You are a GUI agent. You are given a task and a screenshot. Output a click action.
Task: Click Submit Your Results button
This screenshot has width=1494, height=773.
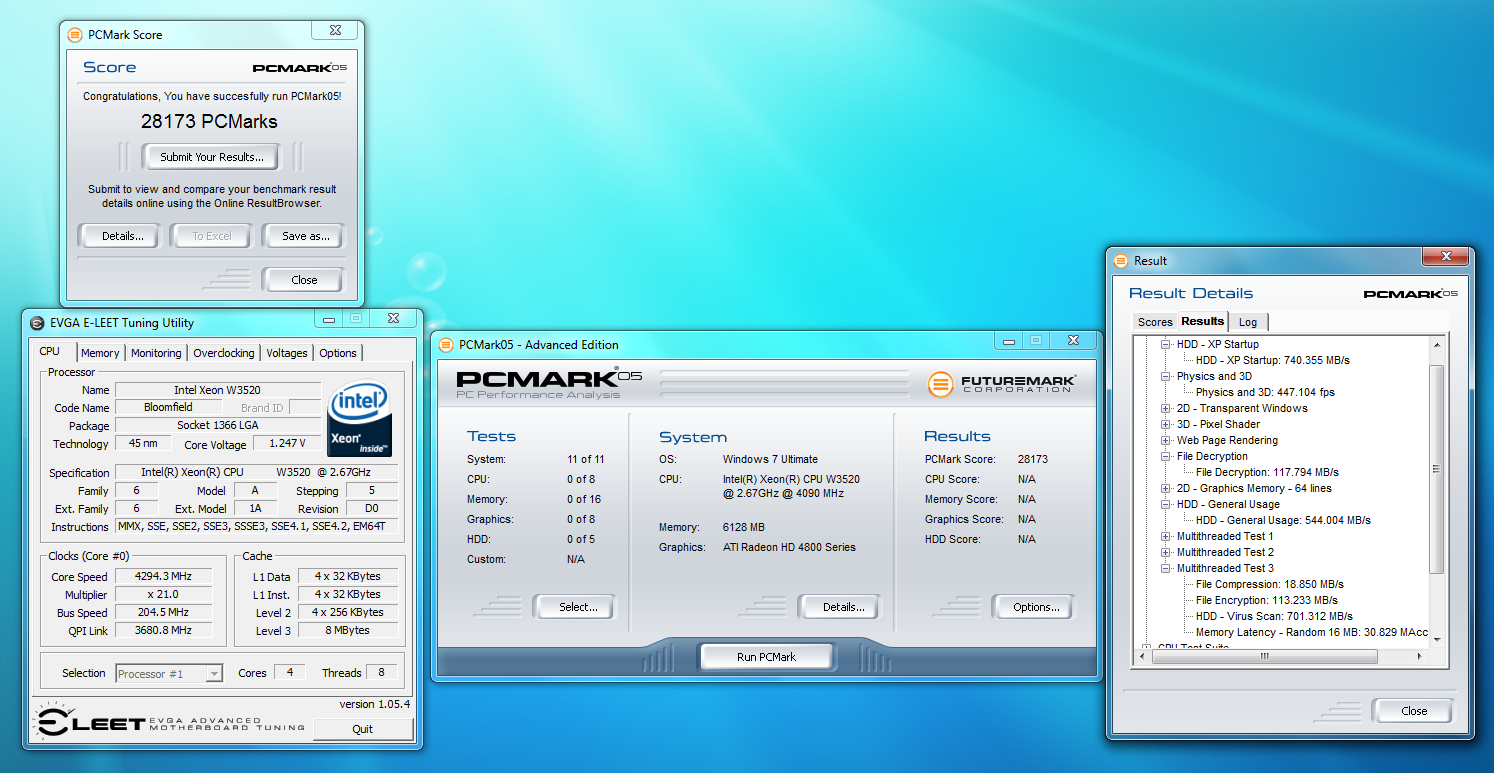click(x=212, y=157)
